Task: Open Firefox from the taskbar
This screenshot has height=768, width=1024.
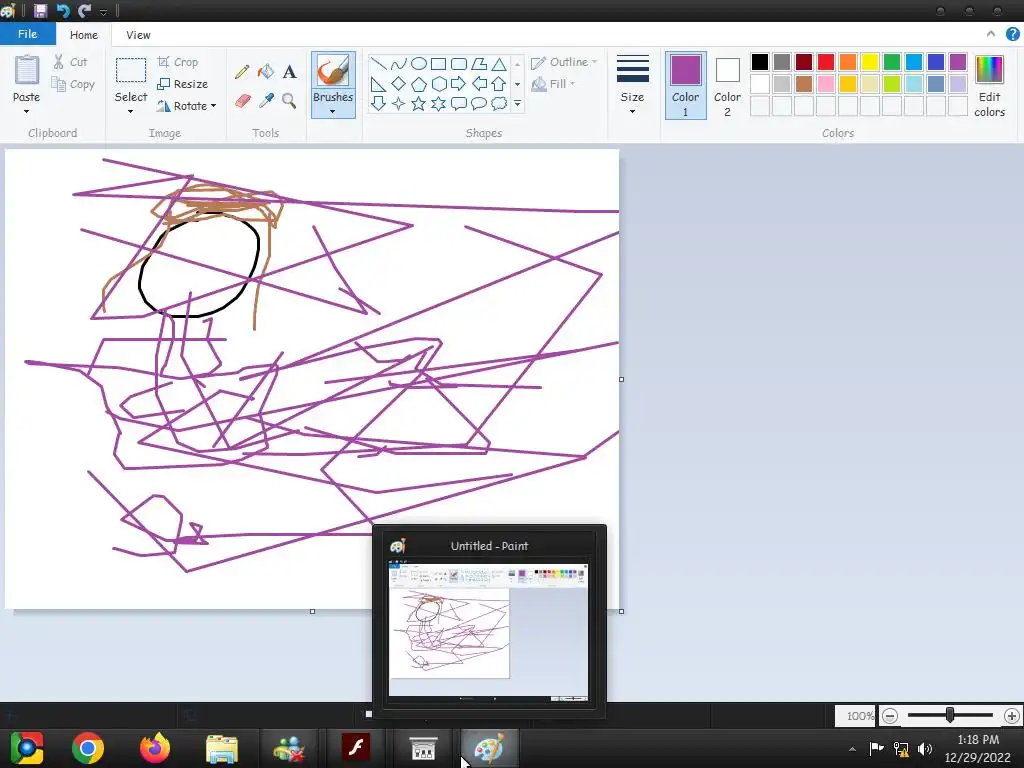Action: point(155,748)
